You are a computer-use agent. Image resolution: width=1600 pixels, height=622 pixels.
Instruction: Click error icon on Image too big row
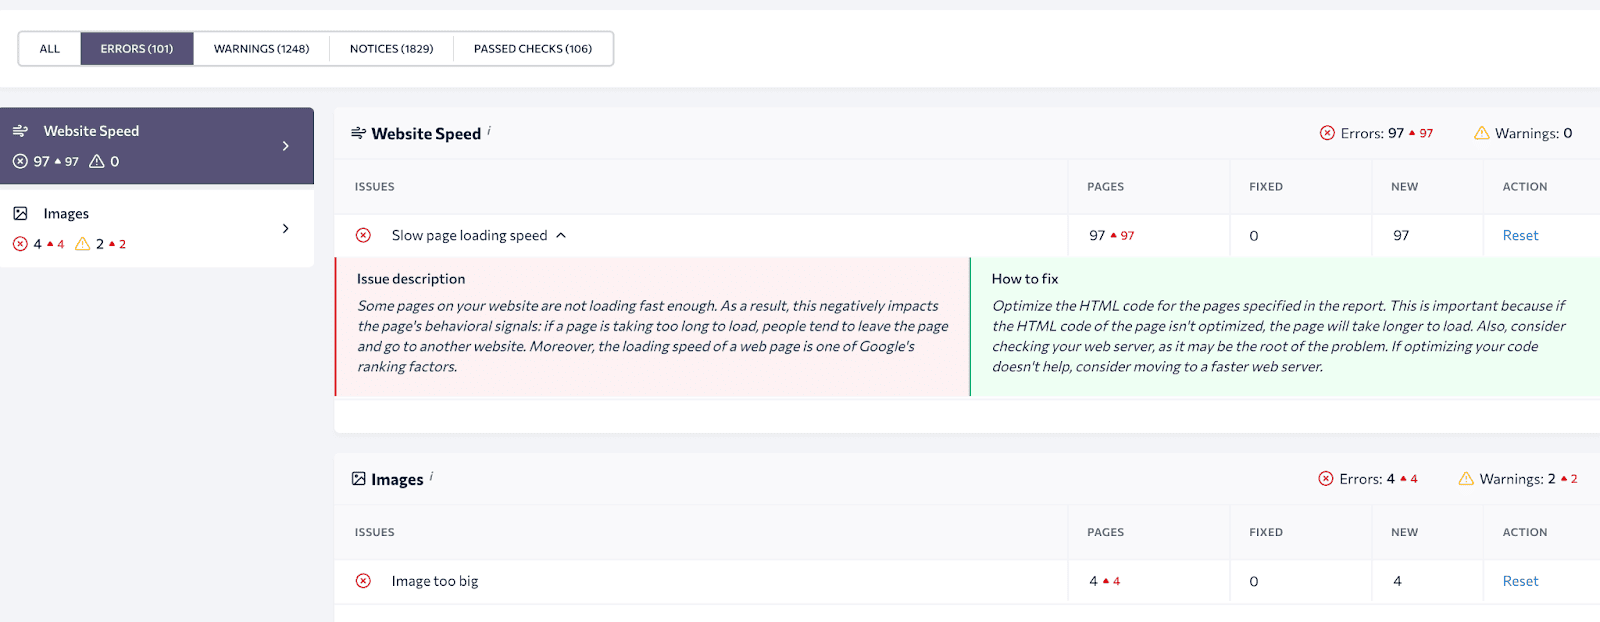click(363, 581)
